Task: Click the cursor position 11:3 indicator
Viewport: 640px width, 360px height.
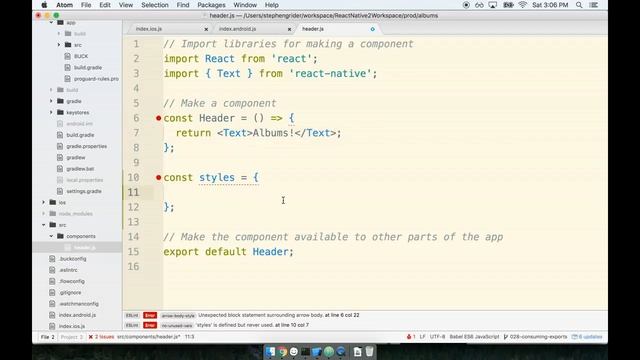Action: click(x=189, y=337)
